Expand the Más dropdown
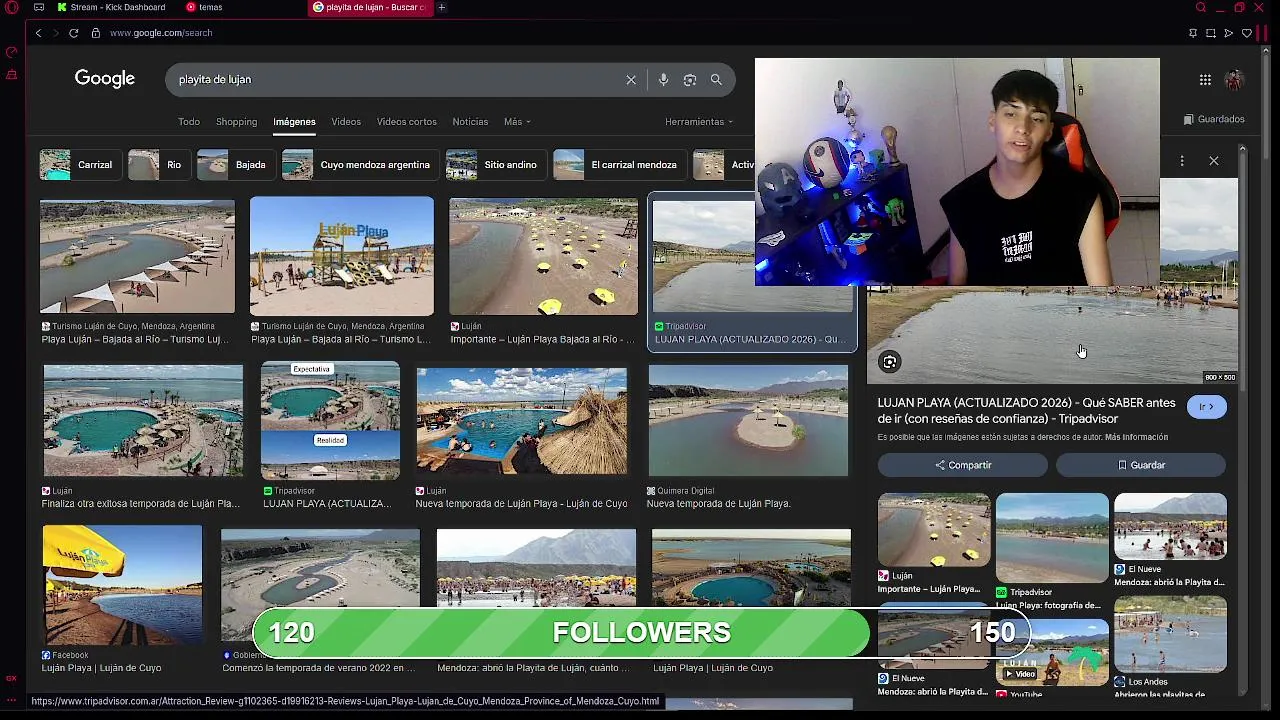Viewport: 1280px width, 720px height. (x=517, y=122)
